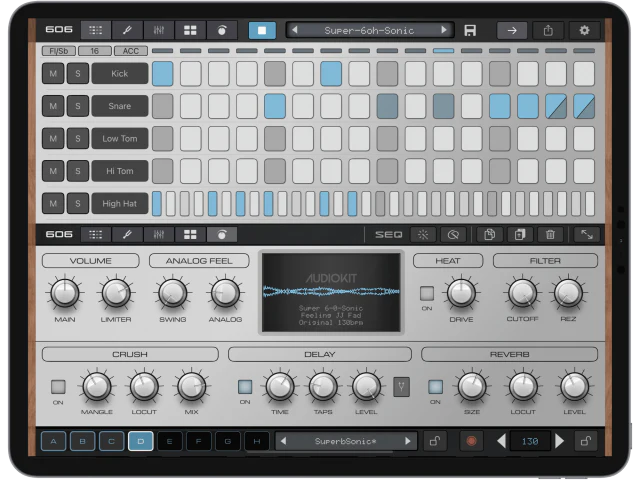This screenshot has height=480, width=640.
Task: Open sequencer grid view in top toolbar
Action: 96,30
